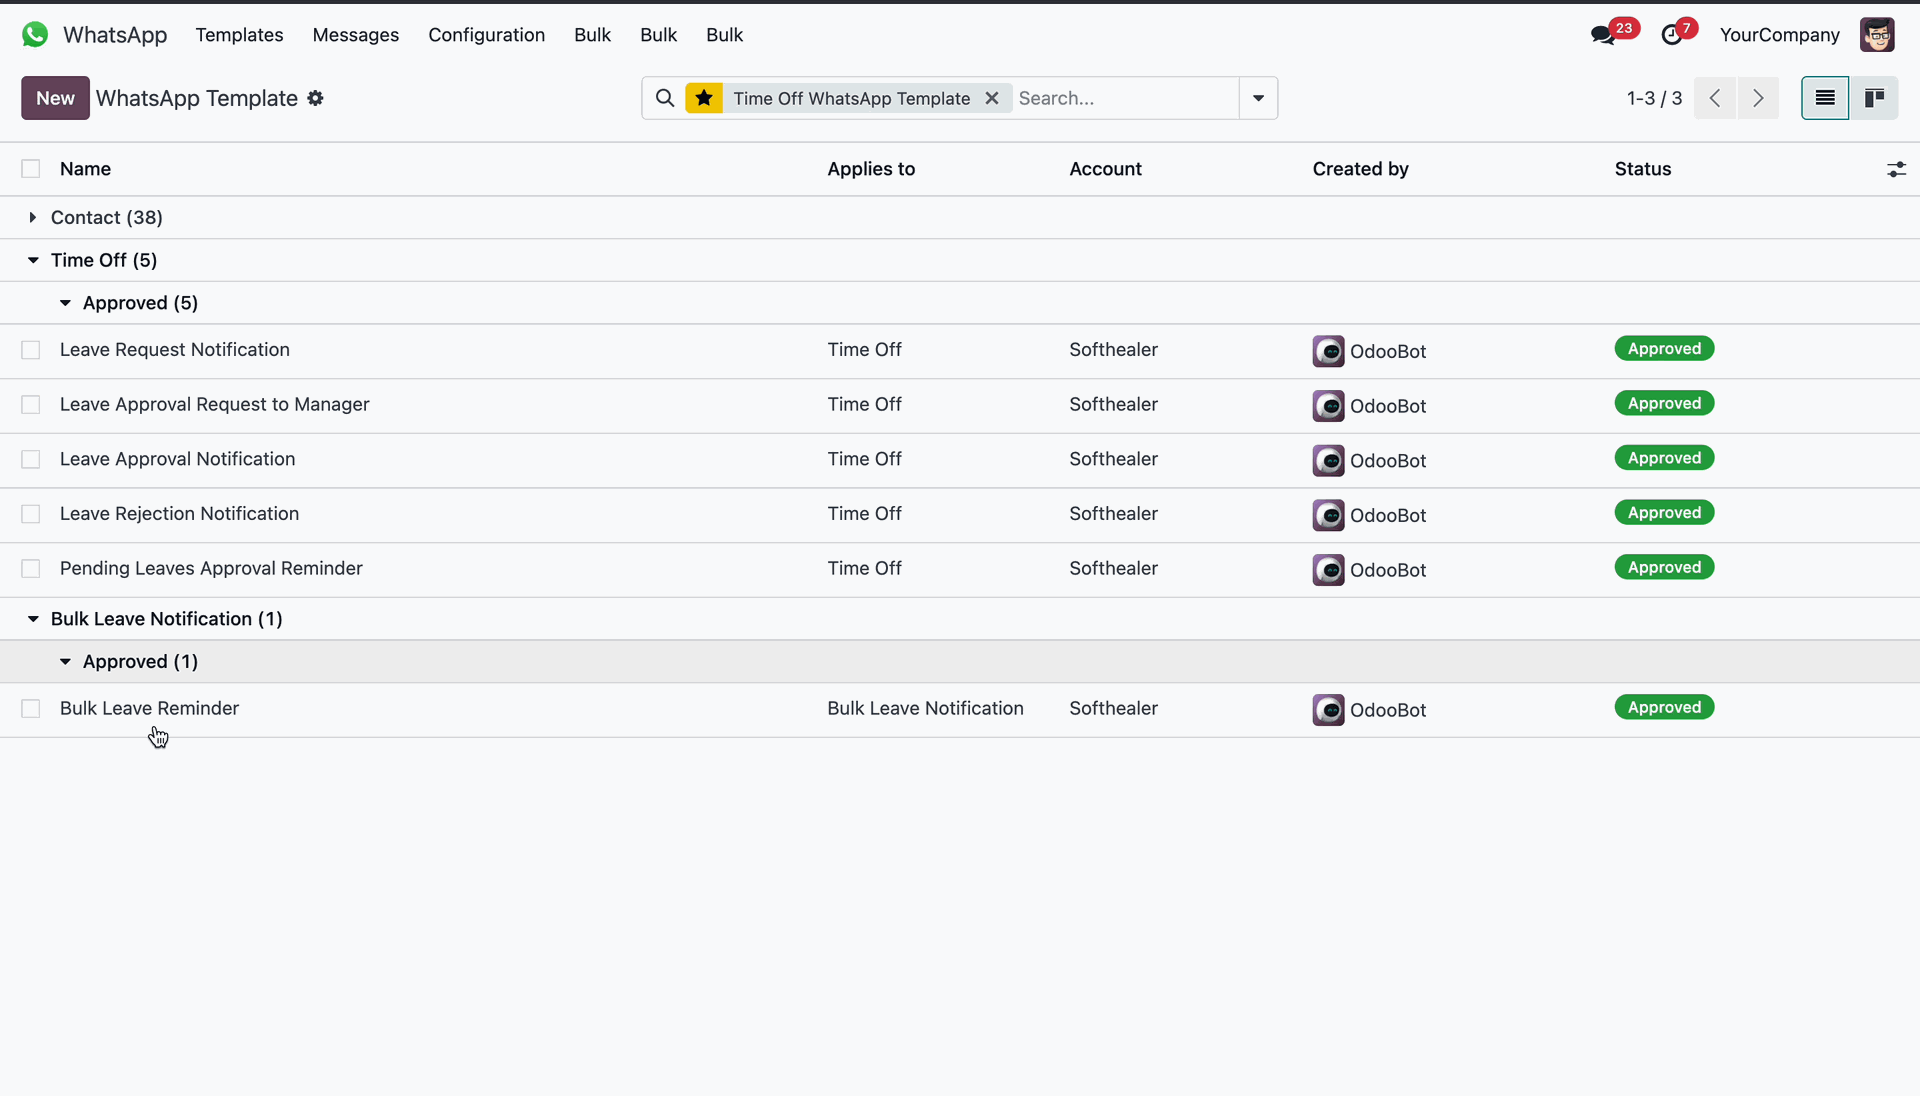Open the activities clock icon
Screen dimensions: 1920x1096
1671,35
